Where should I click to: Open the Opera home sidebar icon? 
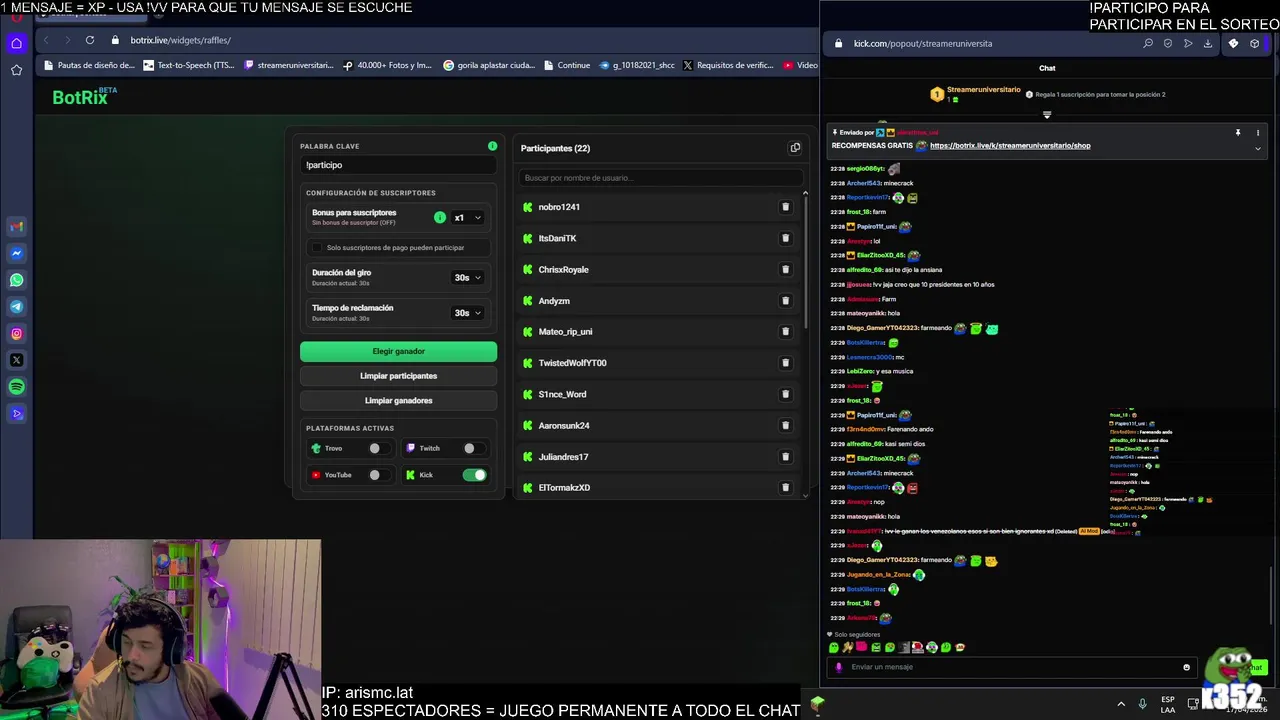(x=16, y=43)
